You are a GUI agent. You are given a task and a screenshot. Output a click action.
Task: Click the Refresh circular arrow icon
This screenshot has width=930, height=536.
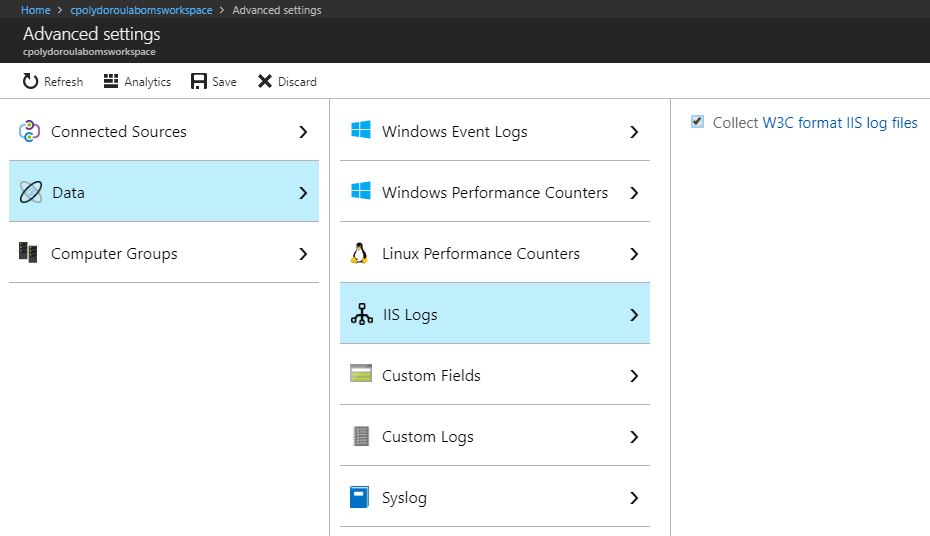[x=30, y=81]
